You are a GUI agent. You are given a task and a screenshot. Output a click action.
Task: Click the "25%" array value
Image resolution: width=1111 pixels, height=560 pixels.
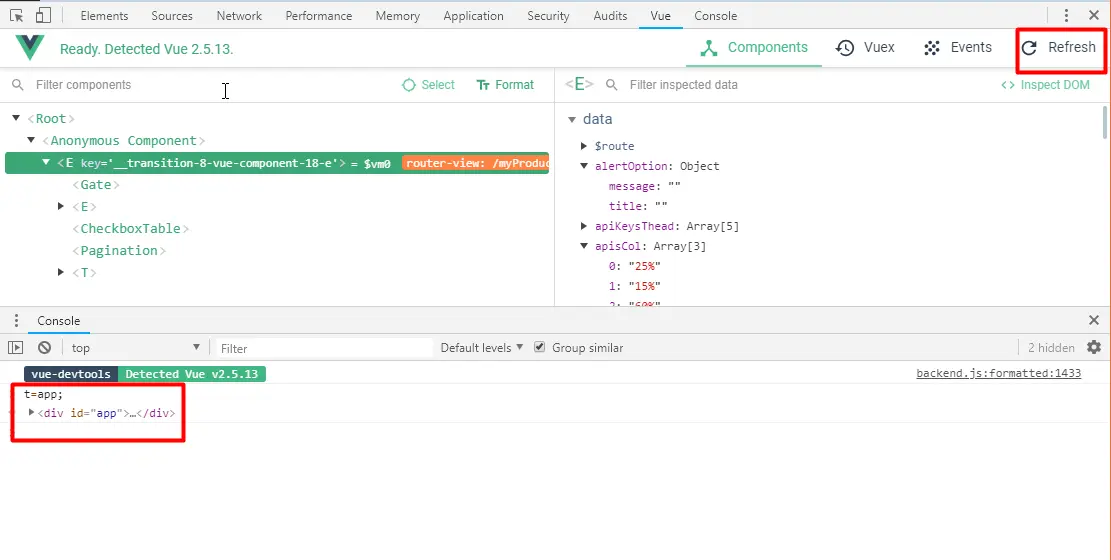644,267
